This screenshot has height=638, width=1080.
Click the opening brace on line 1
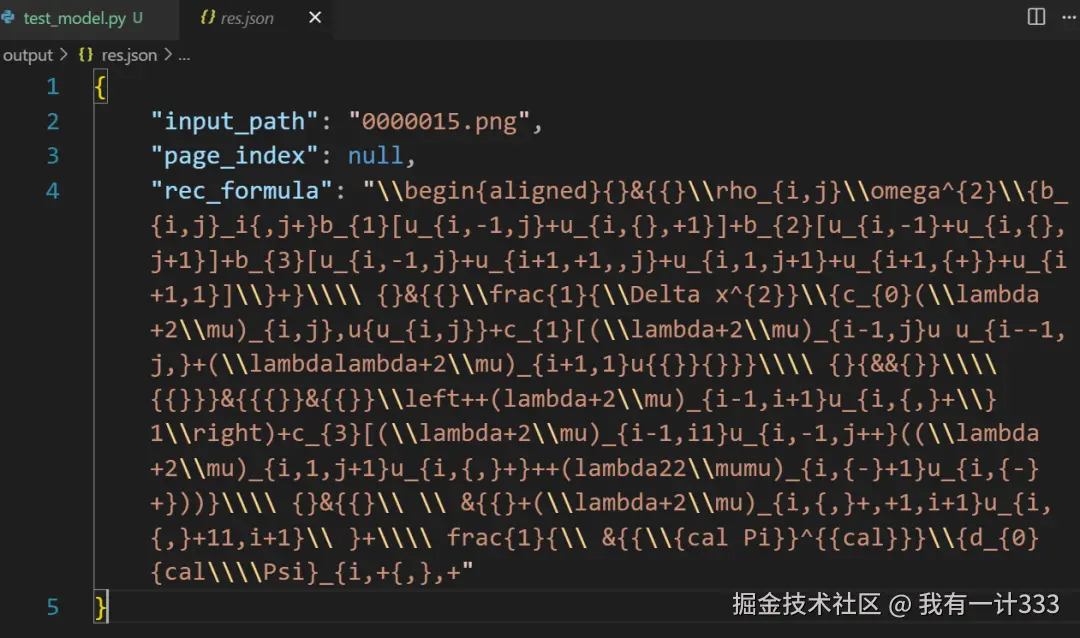(99, 86)
